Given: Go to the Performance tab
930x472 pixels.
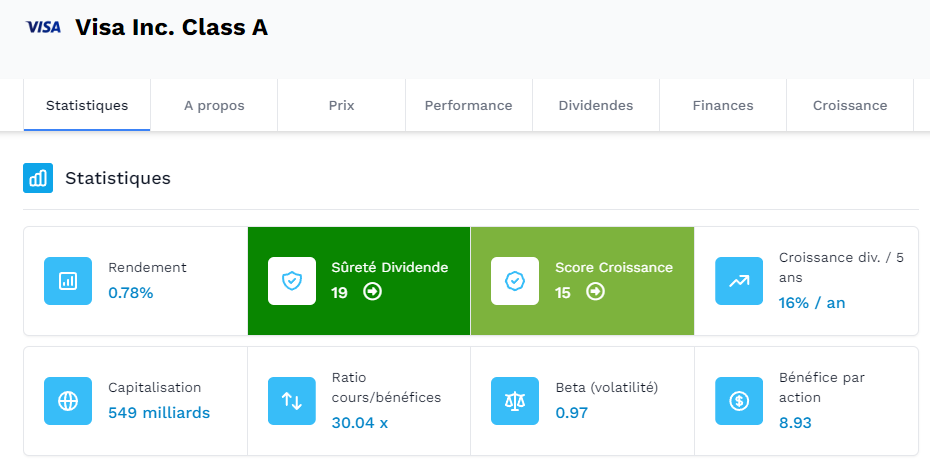Looking at the screenshot, I should pos(469,106).
